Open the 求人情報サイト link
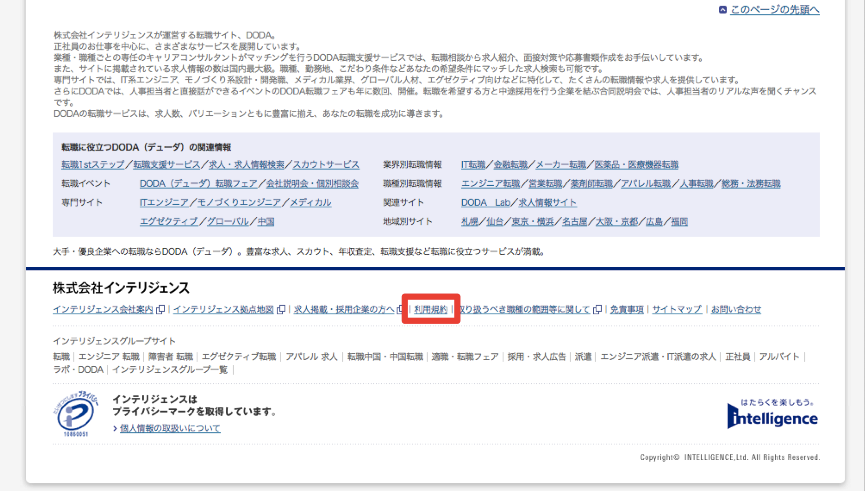This screenshot has width=865, height=491. click(549, 202)
